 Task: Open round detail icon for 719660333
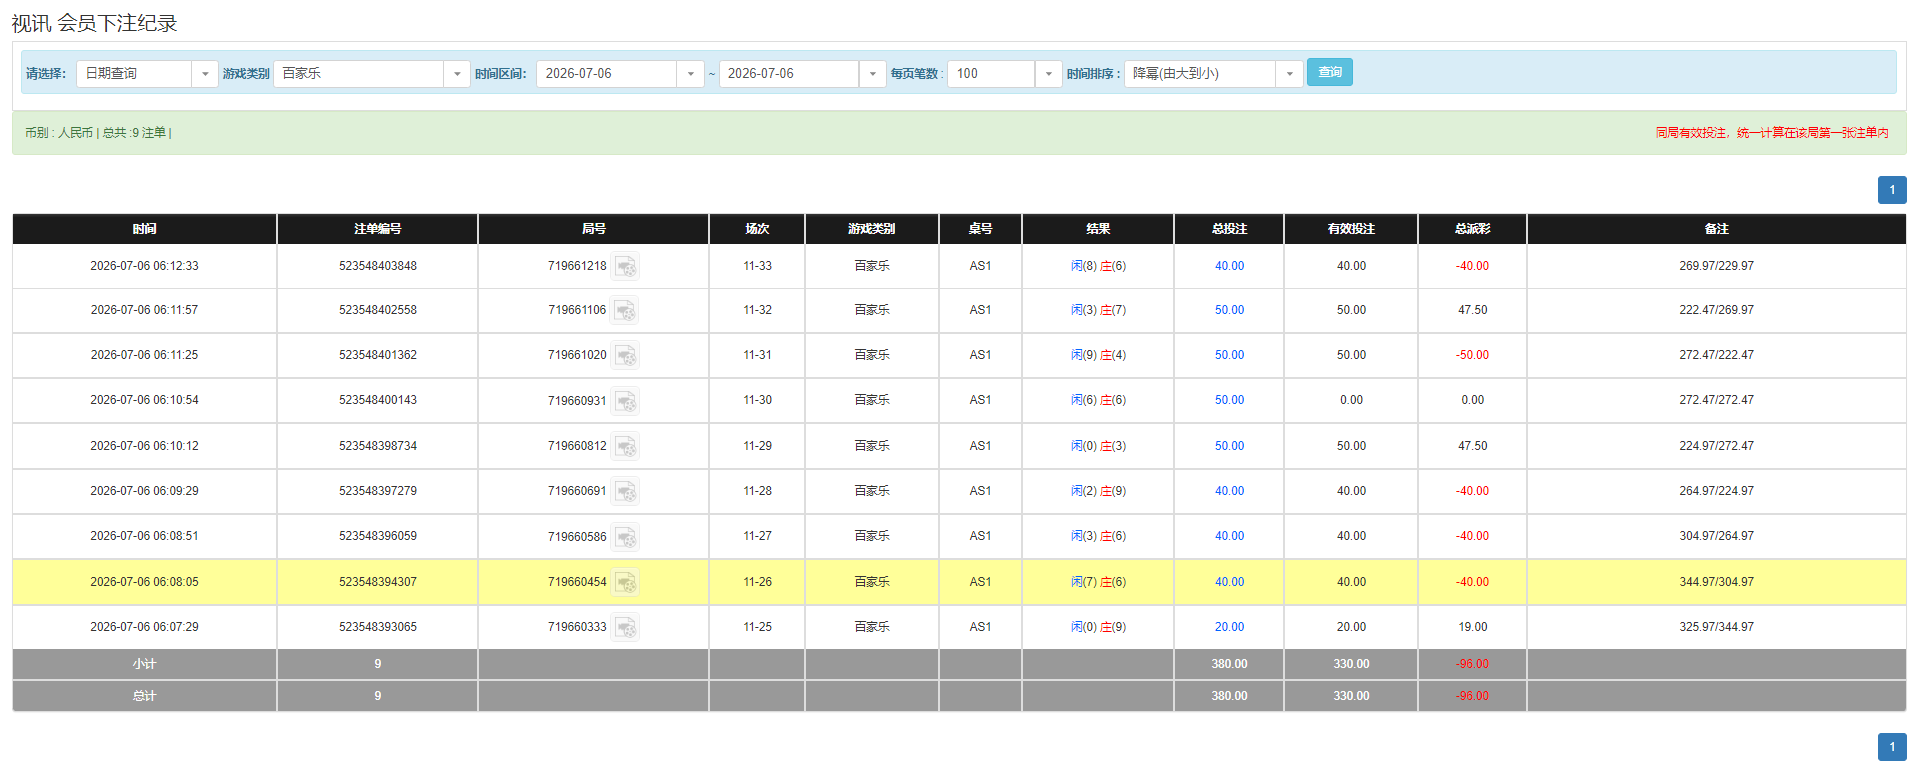(626, 627)
